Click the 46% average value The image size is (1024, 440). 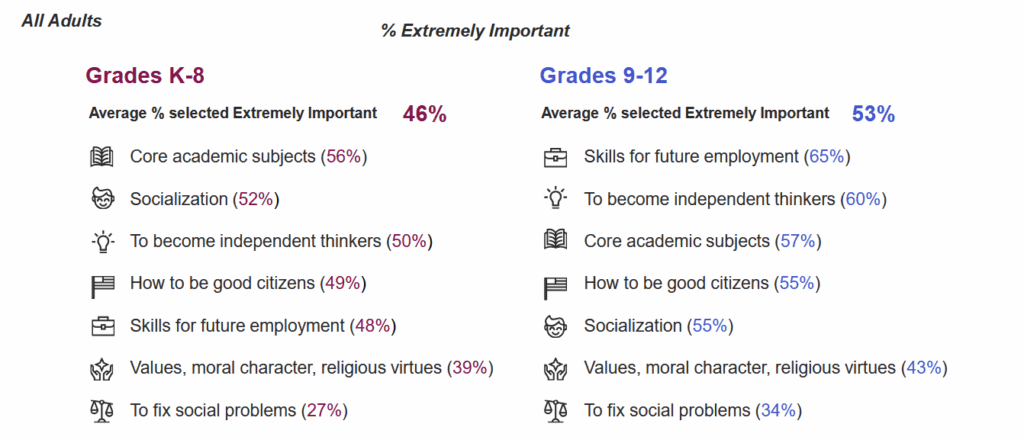tap(424, 114)
